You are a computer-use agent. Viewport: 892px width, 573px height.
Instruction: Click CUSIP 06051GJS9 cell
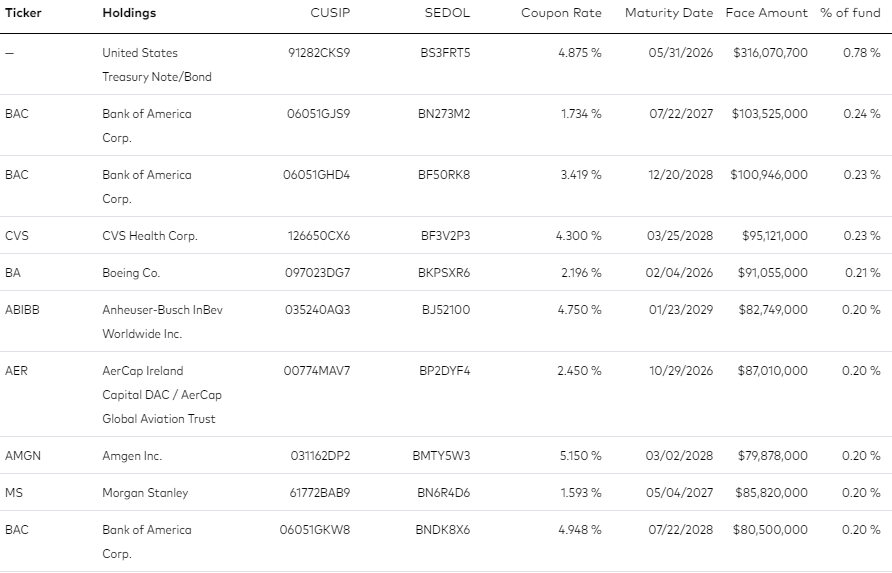click(x=319, y=114)
